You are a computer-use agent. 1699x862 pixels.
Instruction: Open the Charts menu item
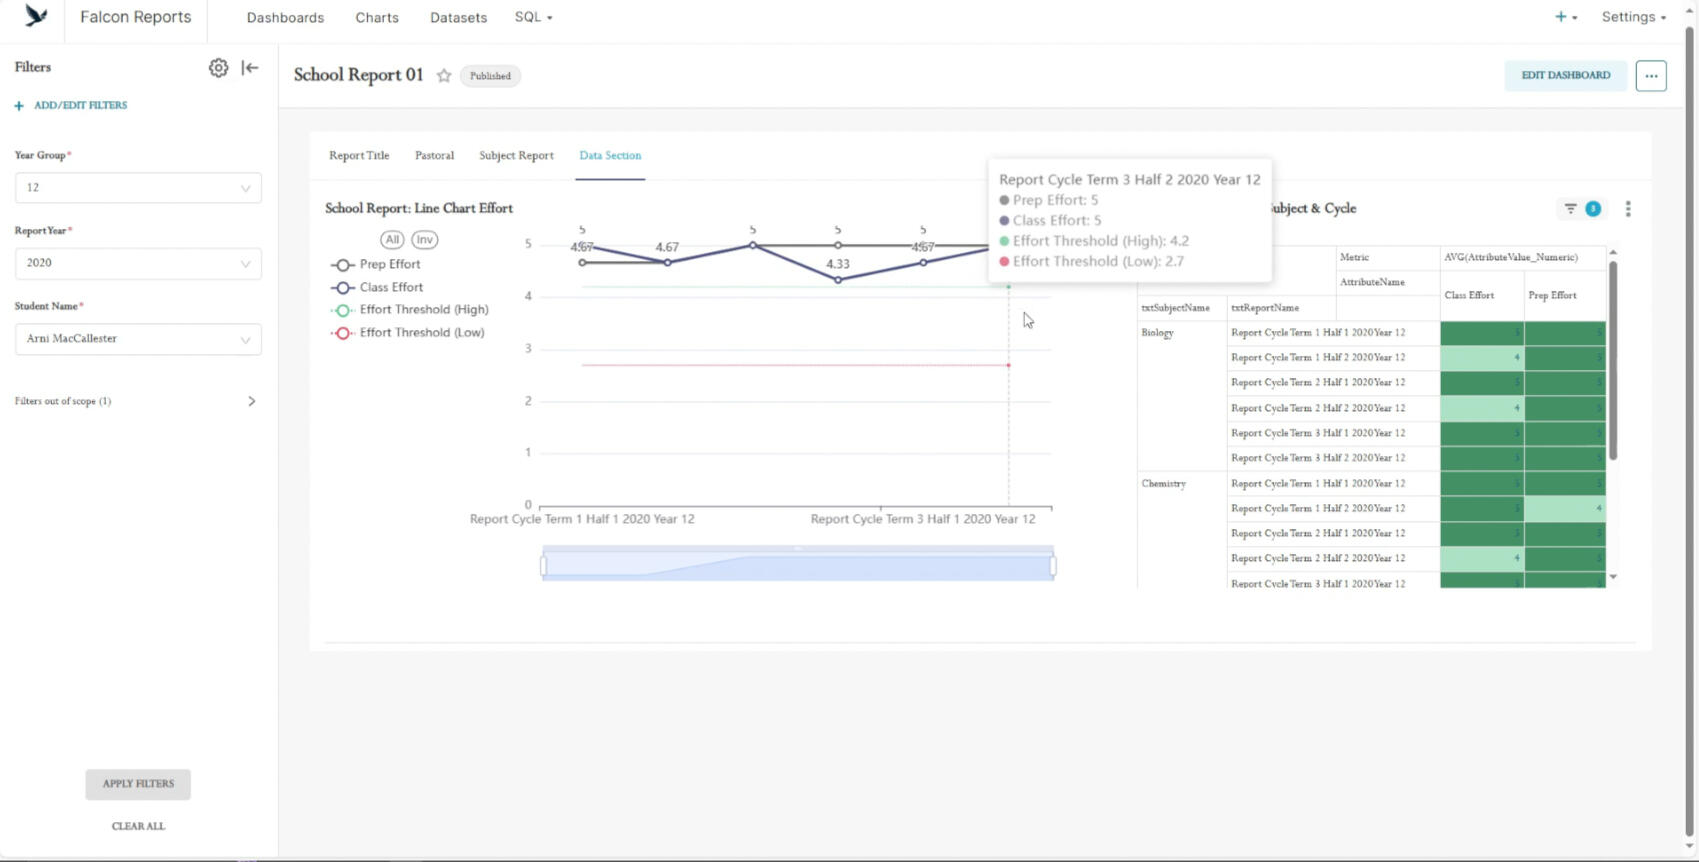[377, 18]
